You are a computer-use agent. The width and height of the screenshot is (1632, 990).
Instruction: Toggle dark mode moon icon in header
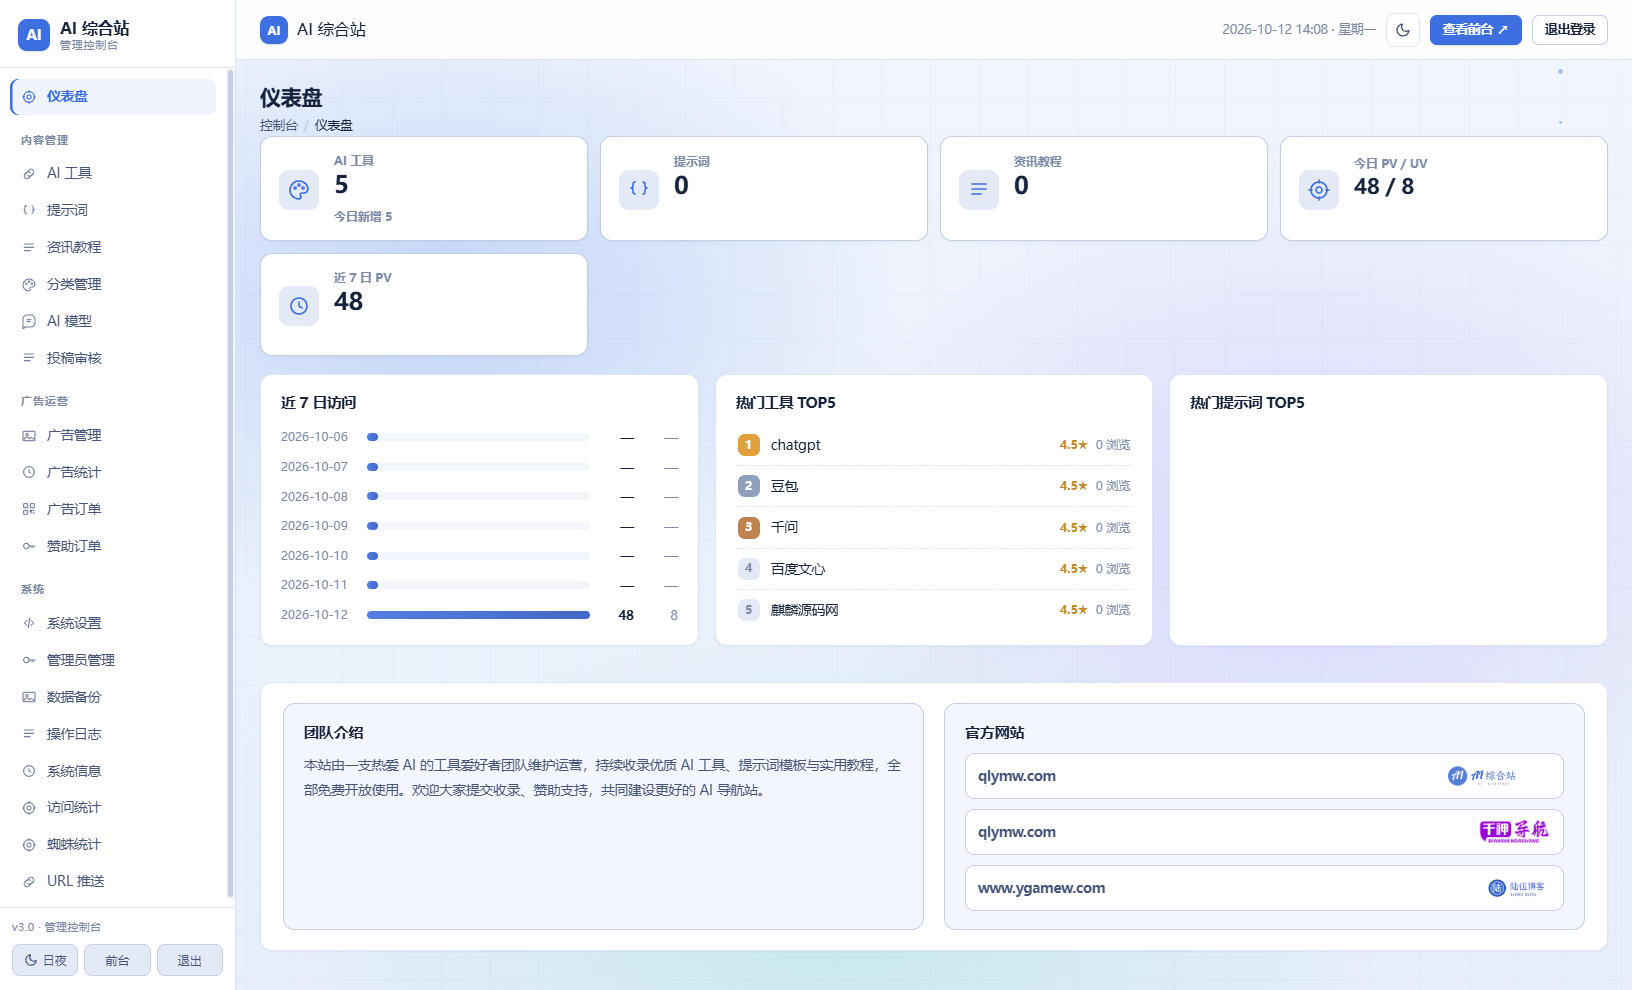pos(1403,30)
